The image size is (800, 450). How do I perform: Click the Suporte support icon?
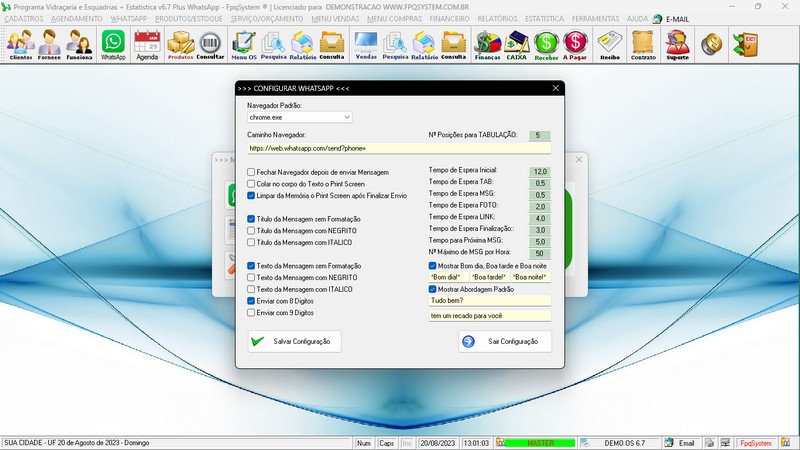[678, 45]
